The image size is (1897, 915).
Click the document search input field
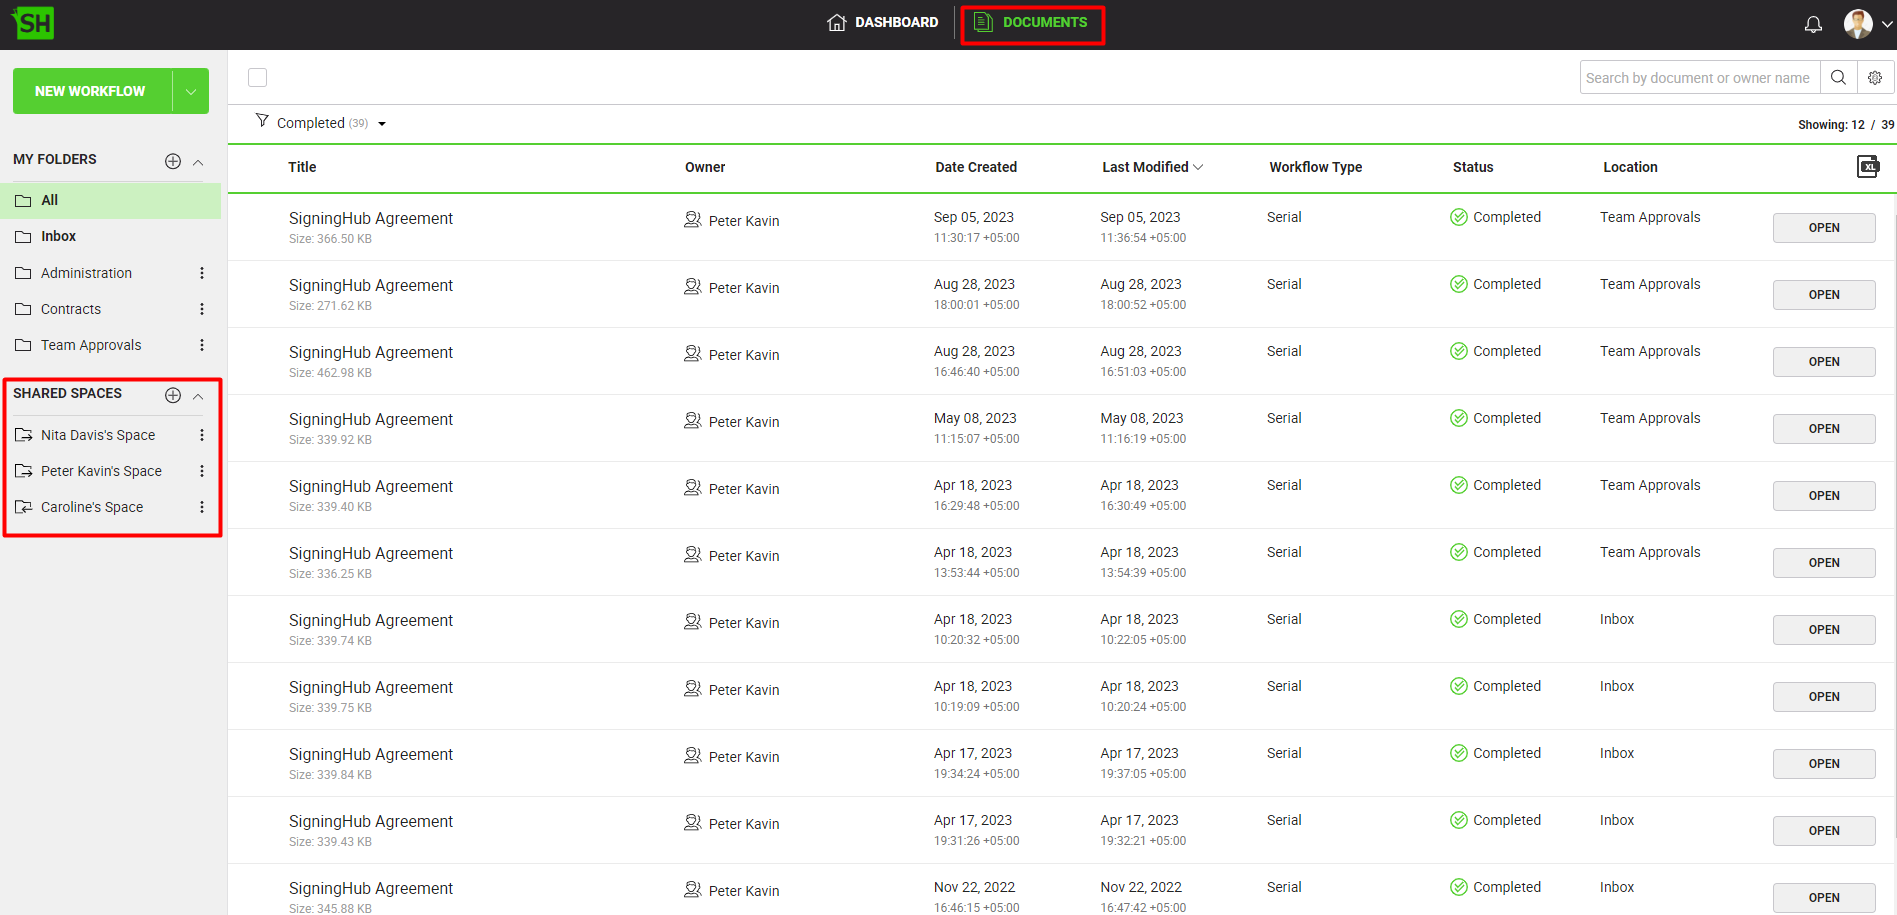[1698, 77]
